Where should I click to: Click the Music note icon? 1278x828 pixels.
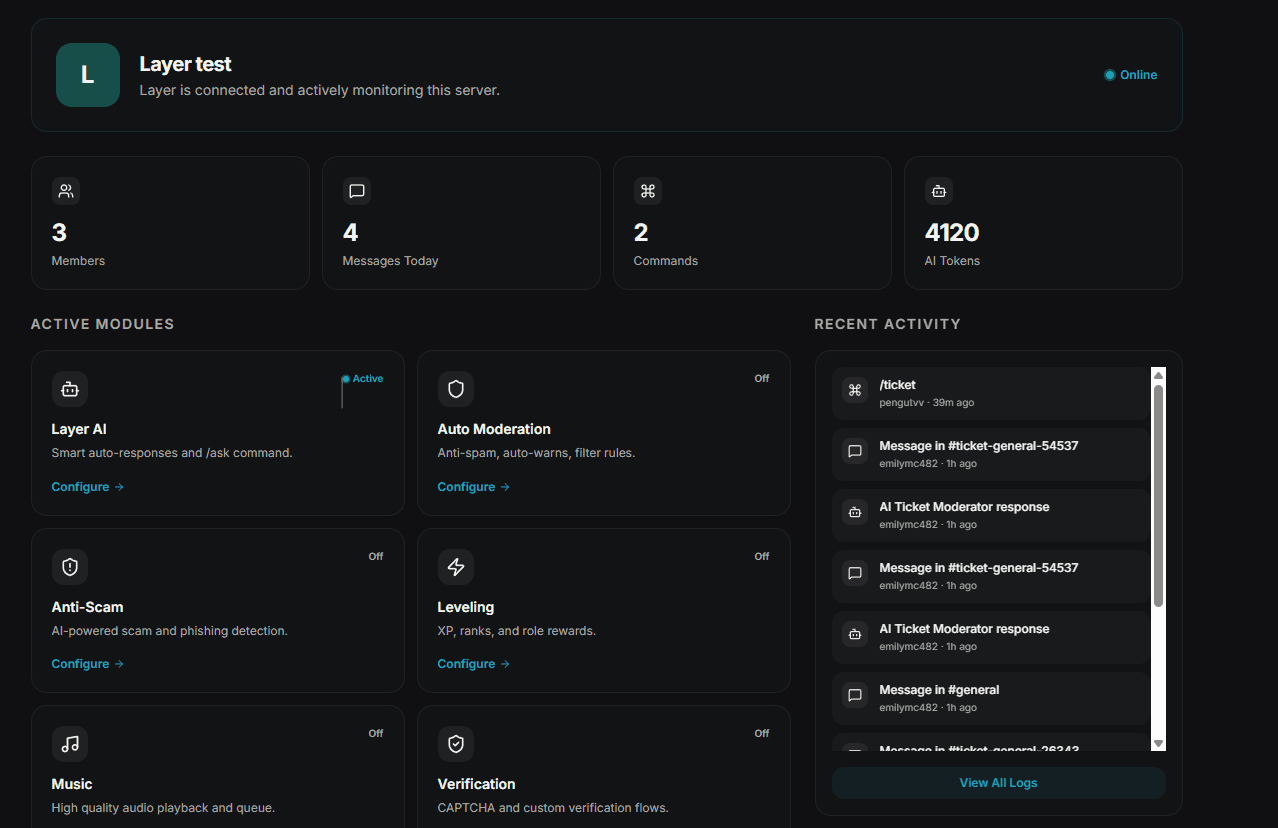(70, 744)
